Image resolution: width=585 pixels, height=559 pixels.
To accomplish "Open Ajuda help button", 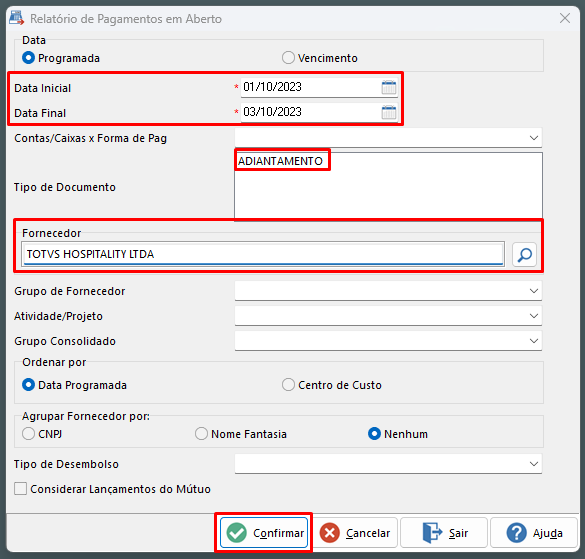I will click(x=534, y=533).
